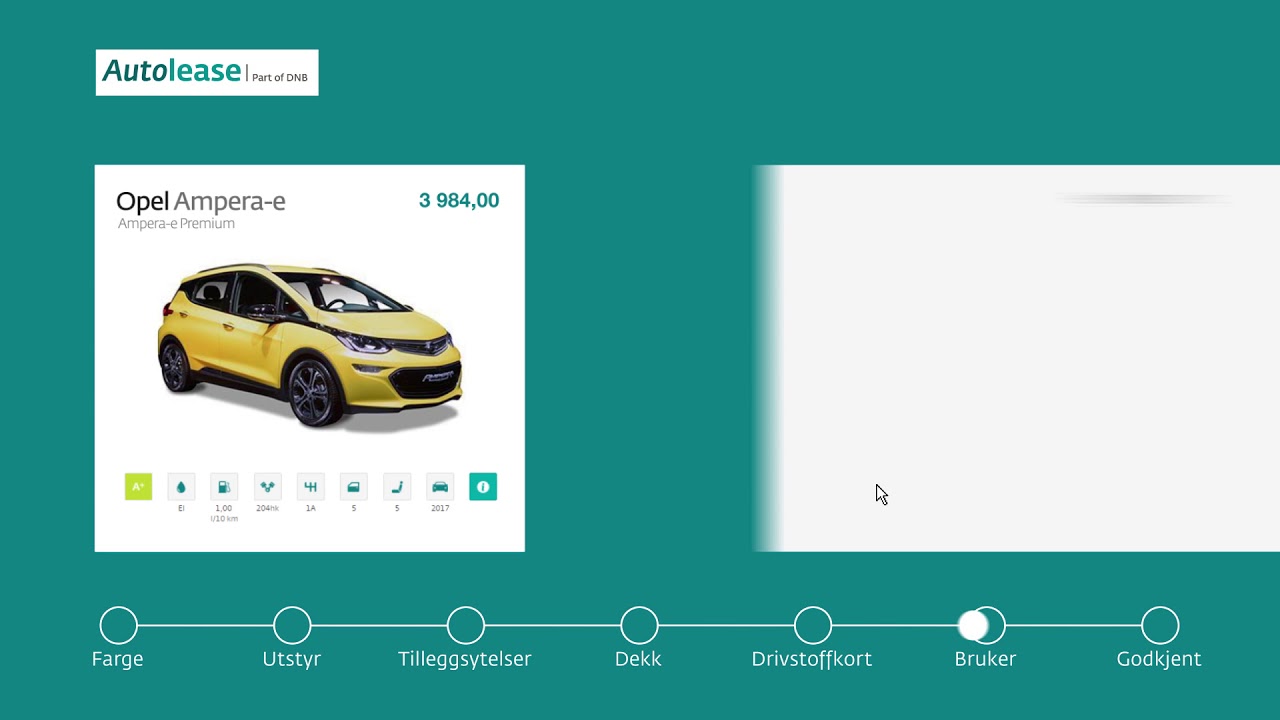The height and width of the screenshot is (720, 1280).
Task: Click the 204hk value text
Action: (x=267, y=508)
